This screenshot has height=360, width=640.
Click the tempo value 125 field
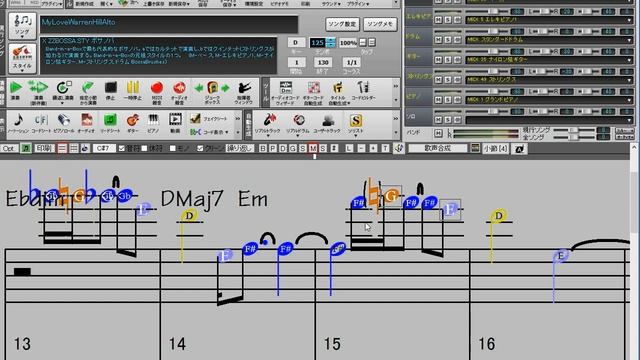pyautogui.click(x=317, y=42)
